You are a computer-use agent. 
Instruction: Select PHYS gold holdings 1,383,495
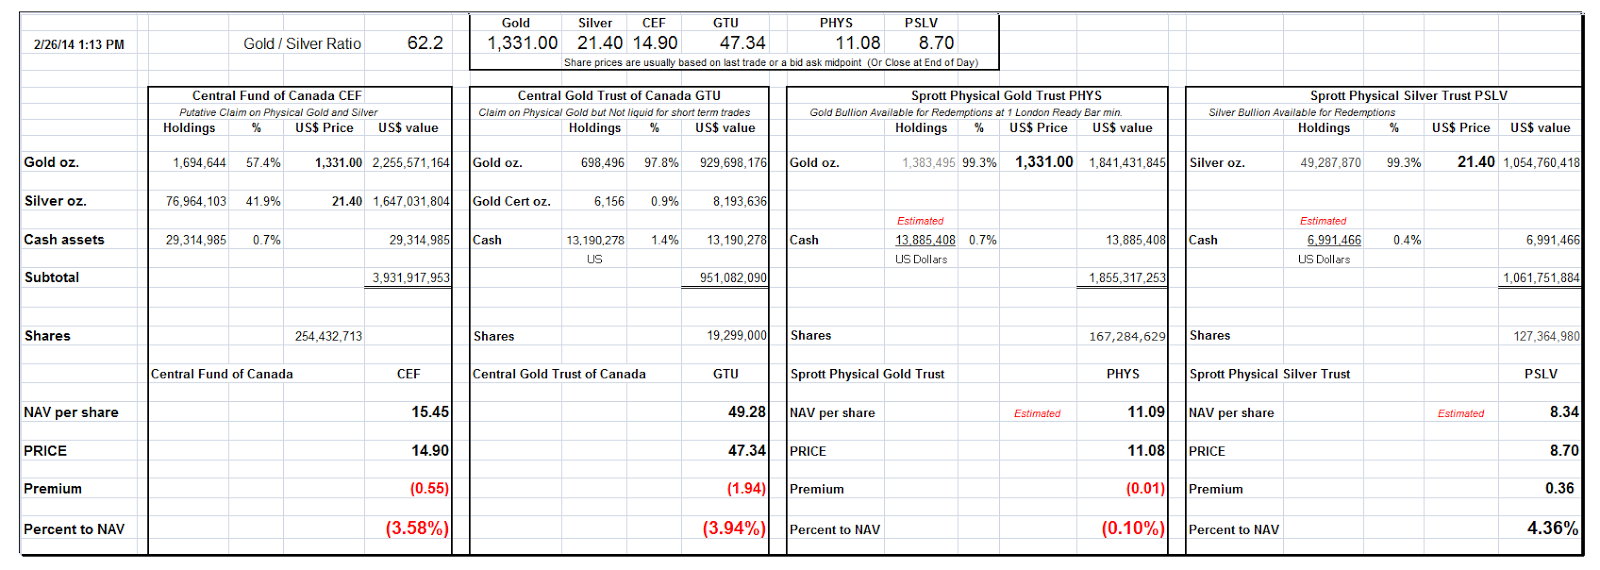(x=929, y=163)
